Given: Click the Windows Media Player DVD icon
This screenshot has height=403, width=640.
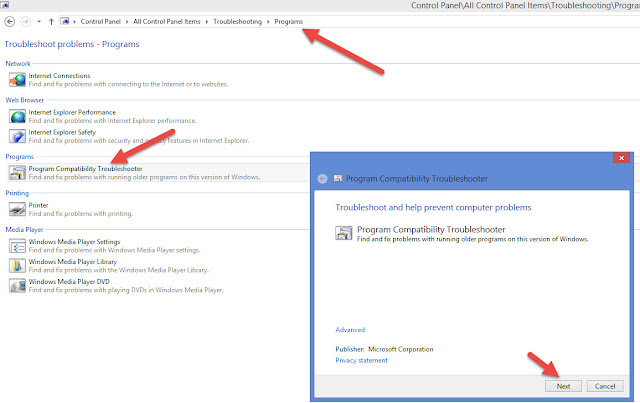Looking at the screenshot, I should click(x=17, y=286).
